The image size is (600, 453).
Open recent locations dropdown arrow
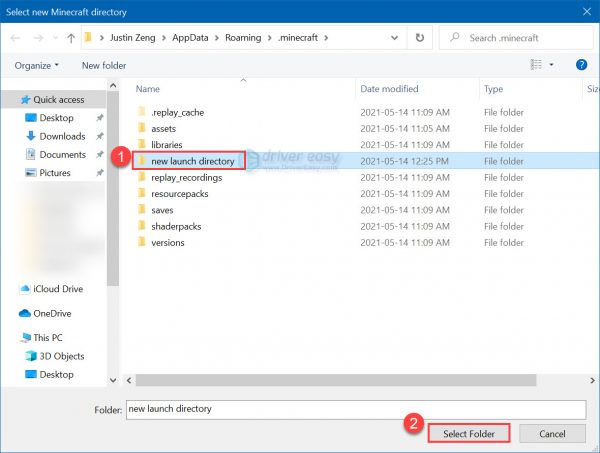coord(55,38)
